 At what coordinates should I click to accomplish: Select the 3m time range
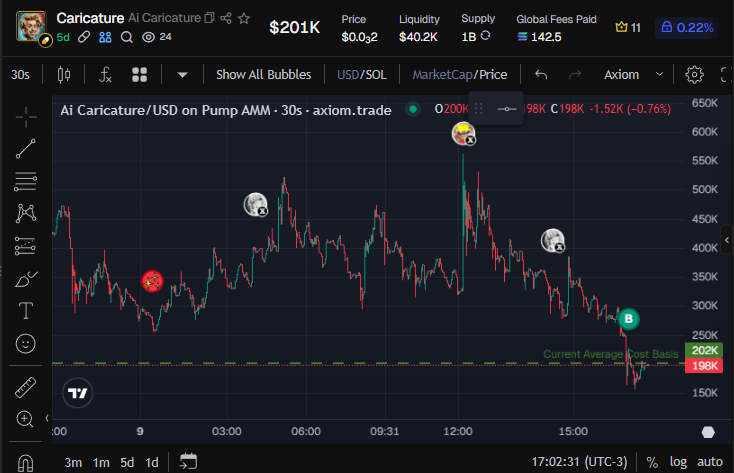73,463
